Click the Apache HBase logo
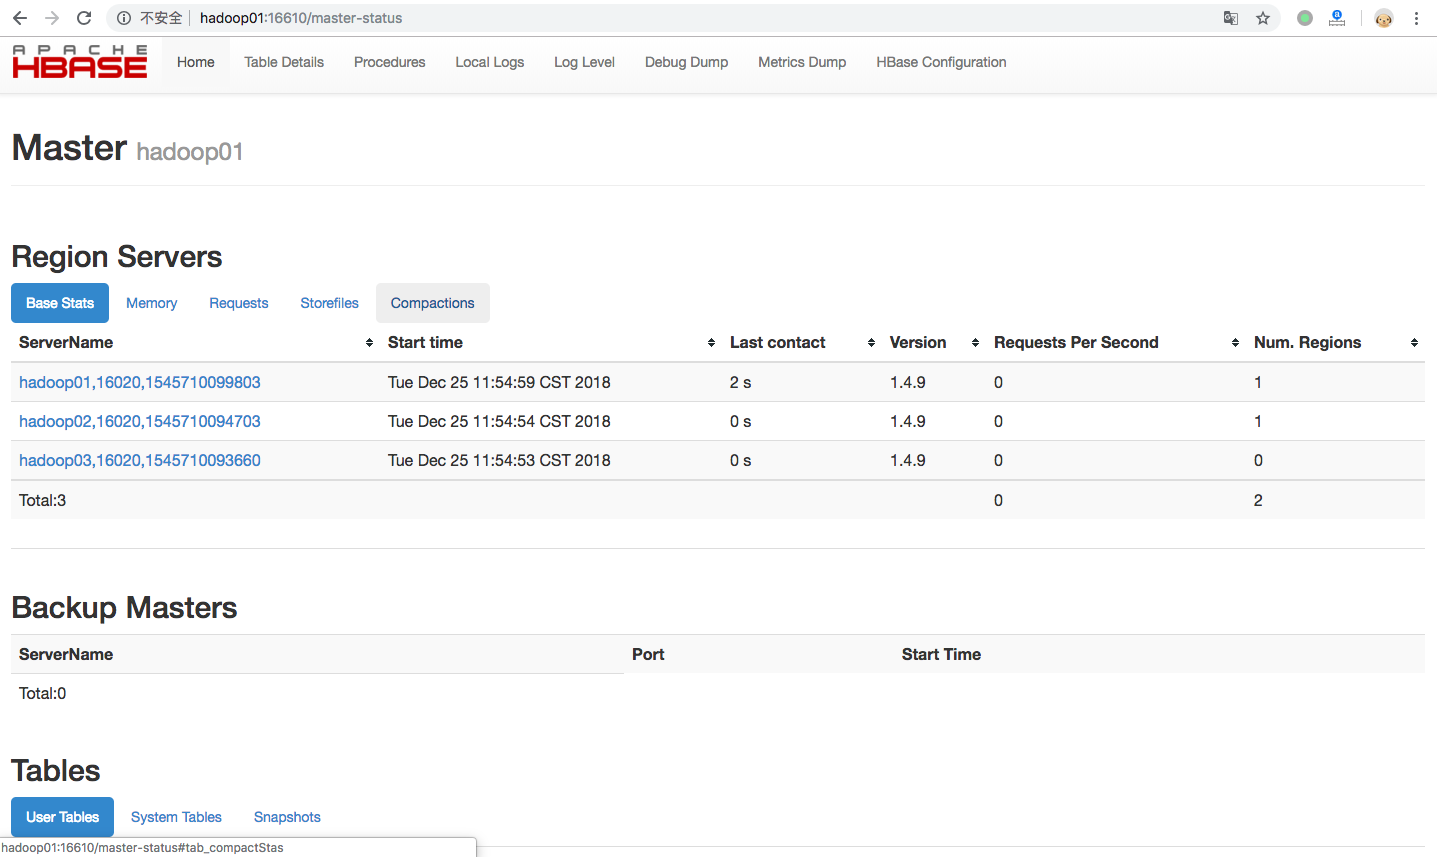The height and width of the screenshot is (857, 1437). click(80, 62)
